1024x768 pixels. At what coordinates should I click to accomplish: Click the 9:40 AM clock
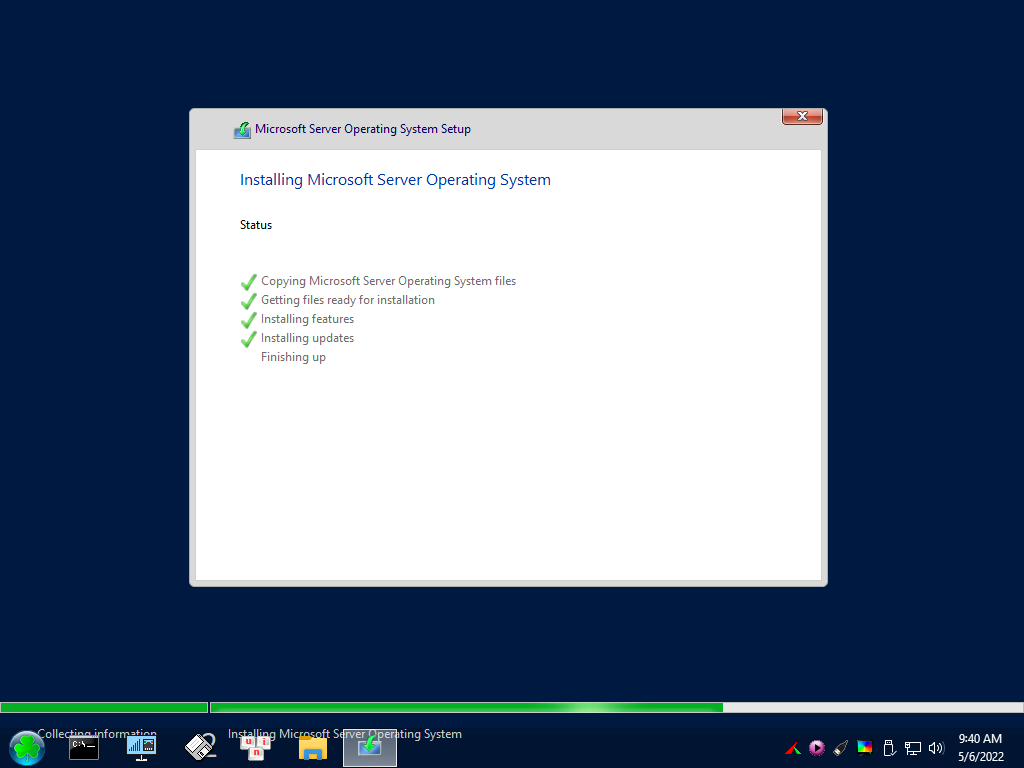point(980,739)
